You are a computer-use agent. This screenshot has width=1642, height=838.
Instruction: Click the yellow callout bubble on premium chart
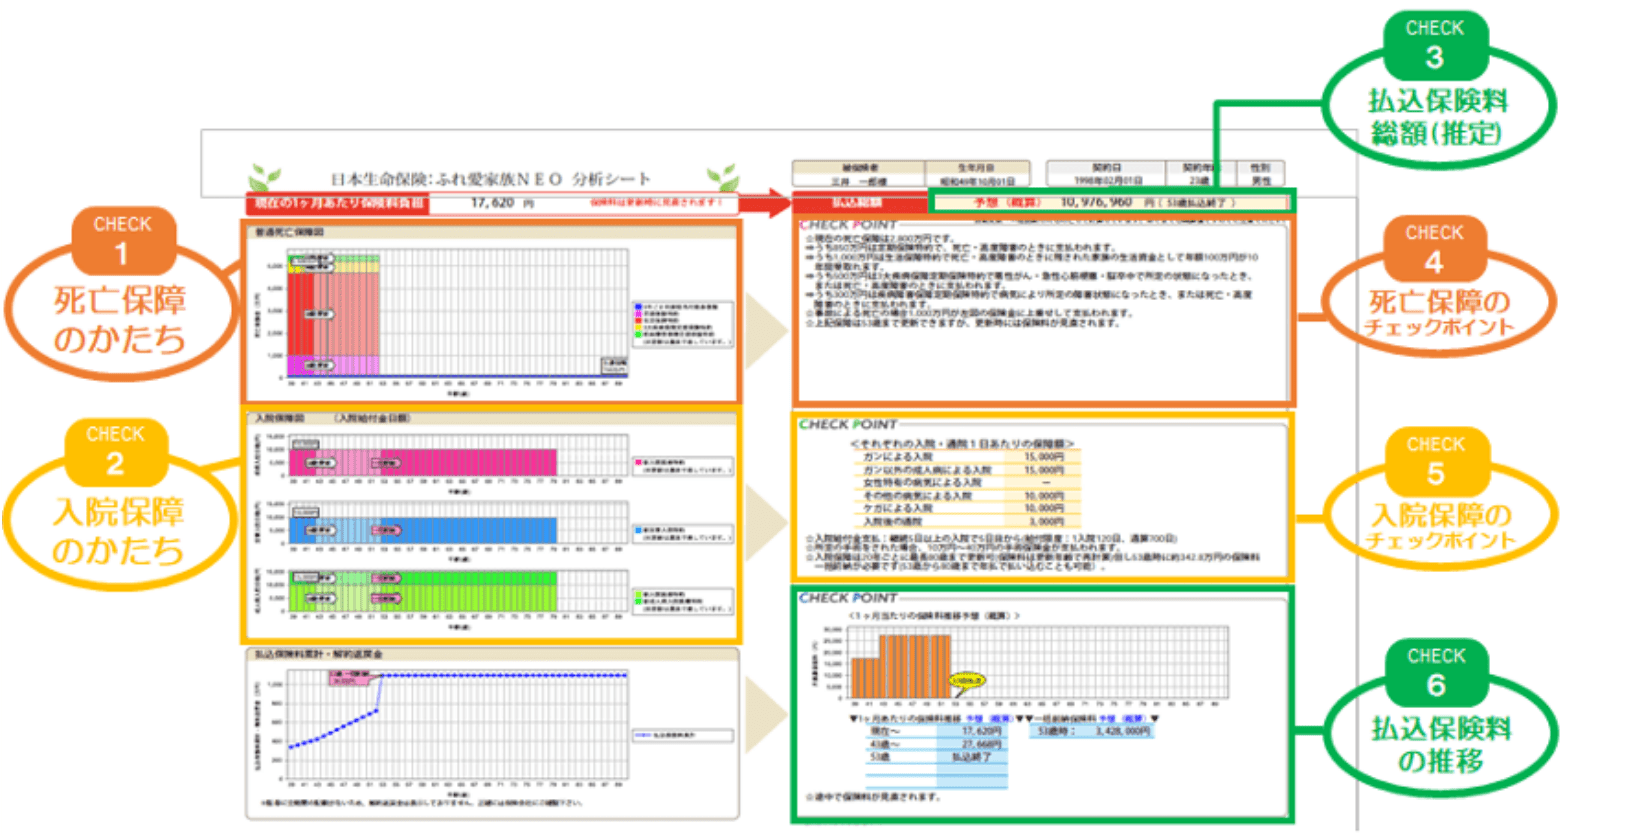(x=967, y=682)
